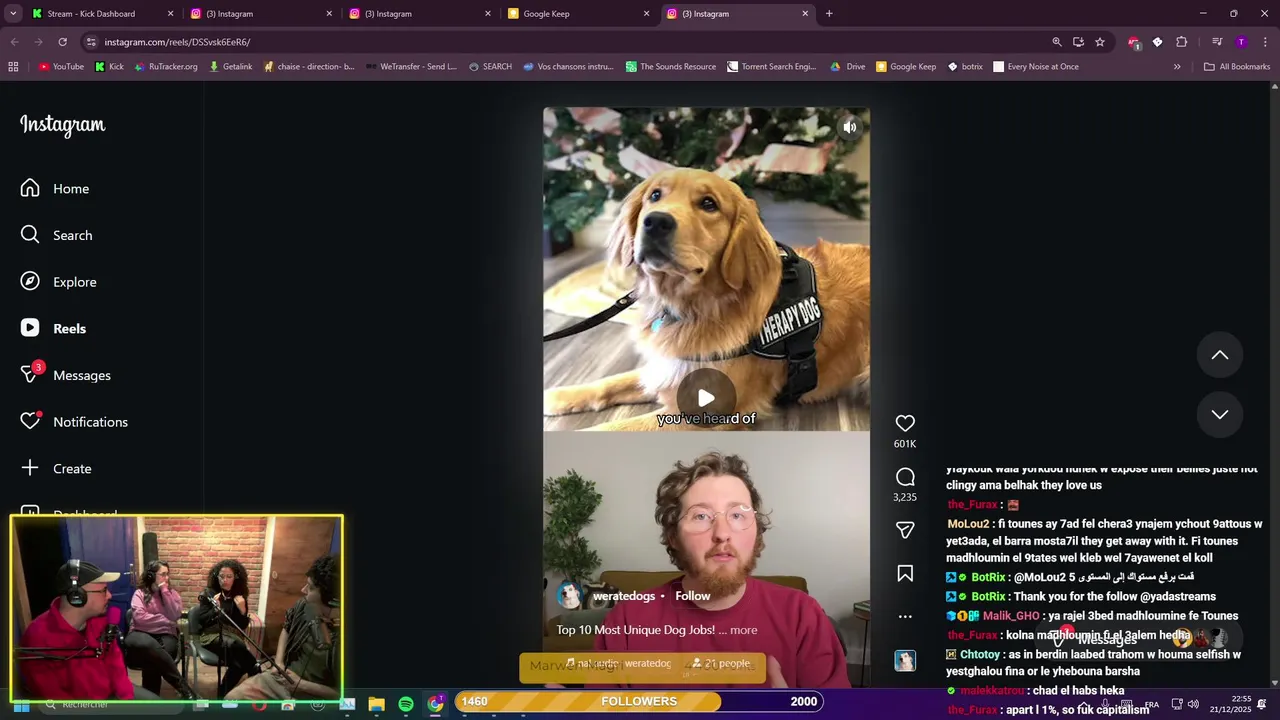
Task: Open the Extensions puzzle icon
Action: [1181, 42]
